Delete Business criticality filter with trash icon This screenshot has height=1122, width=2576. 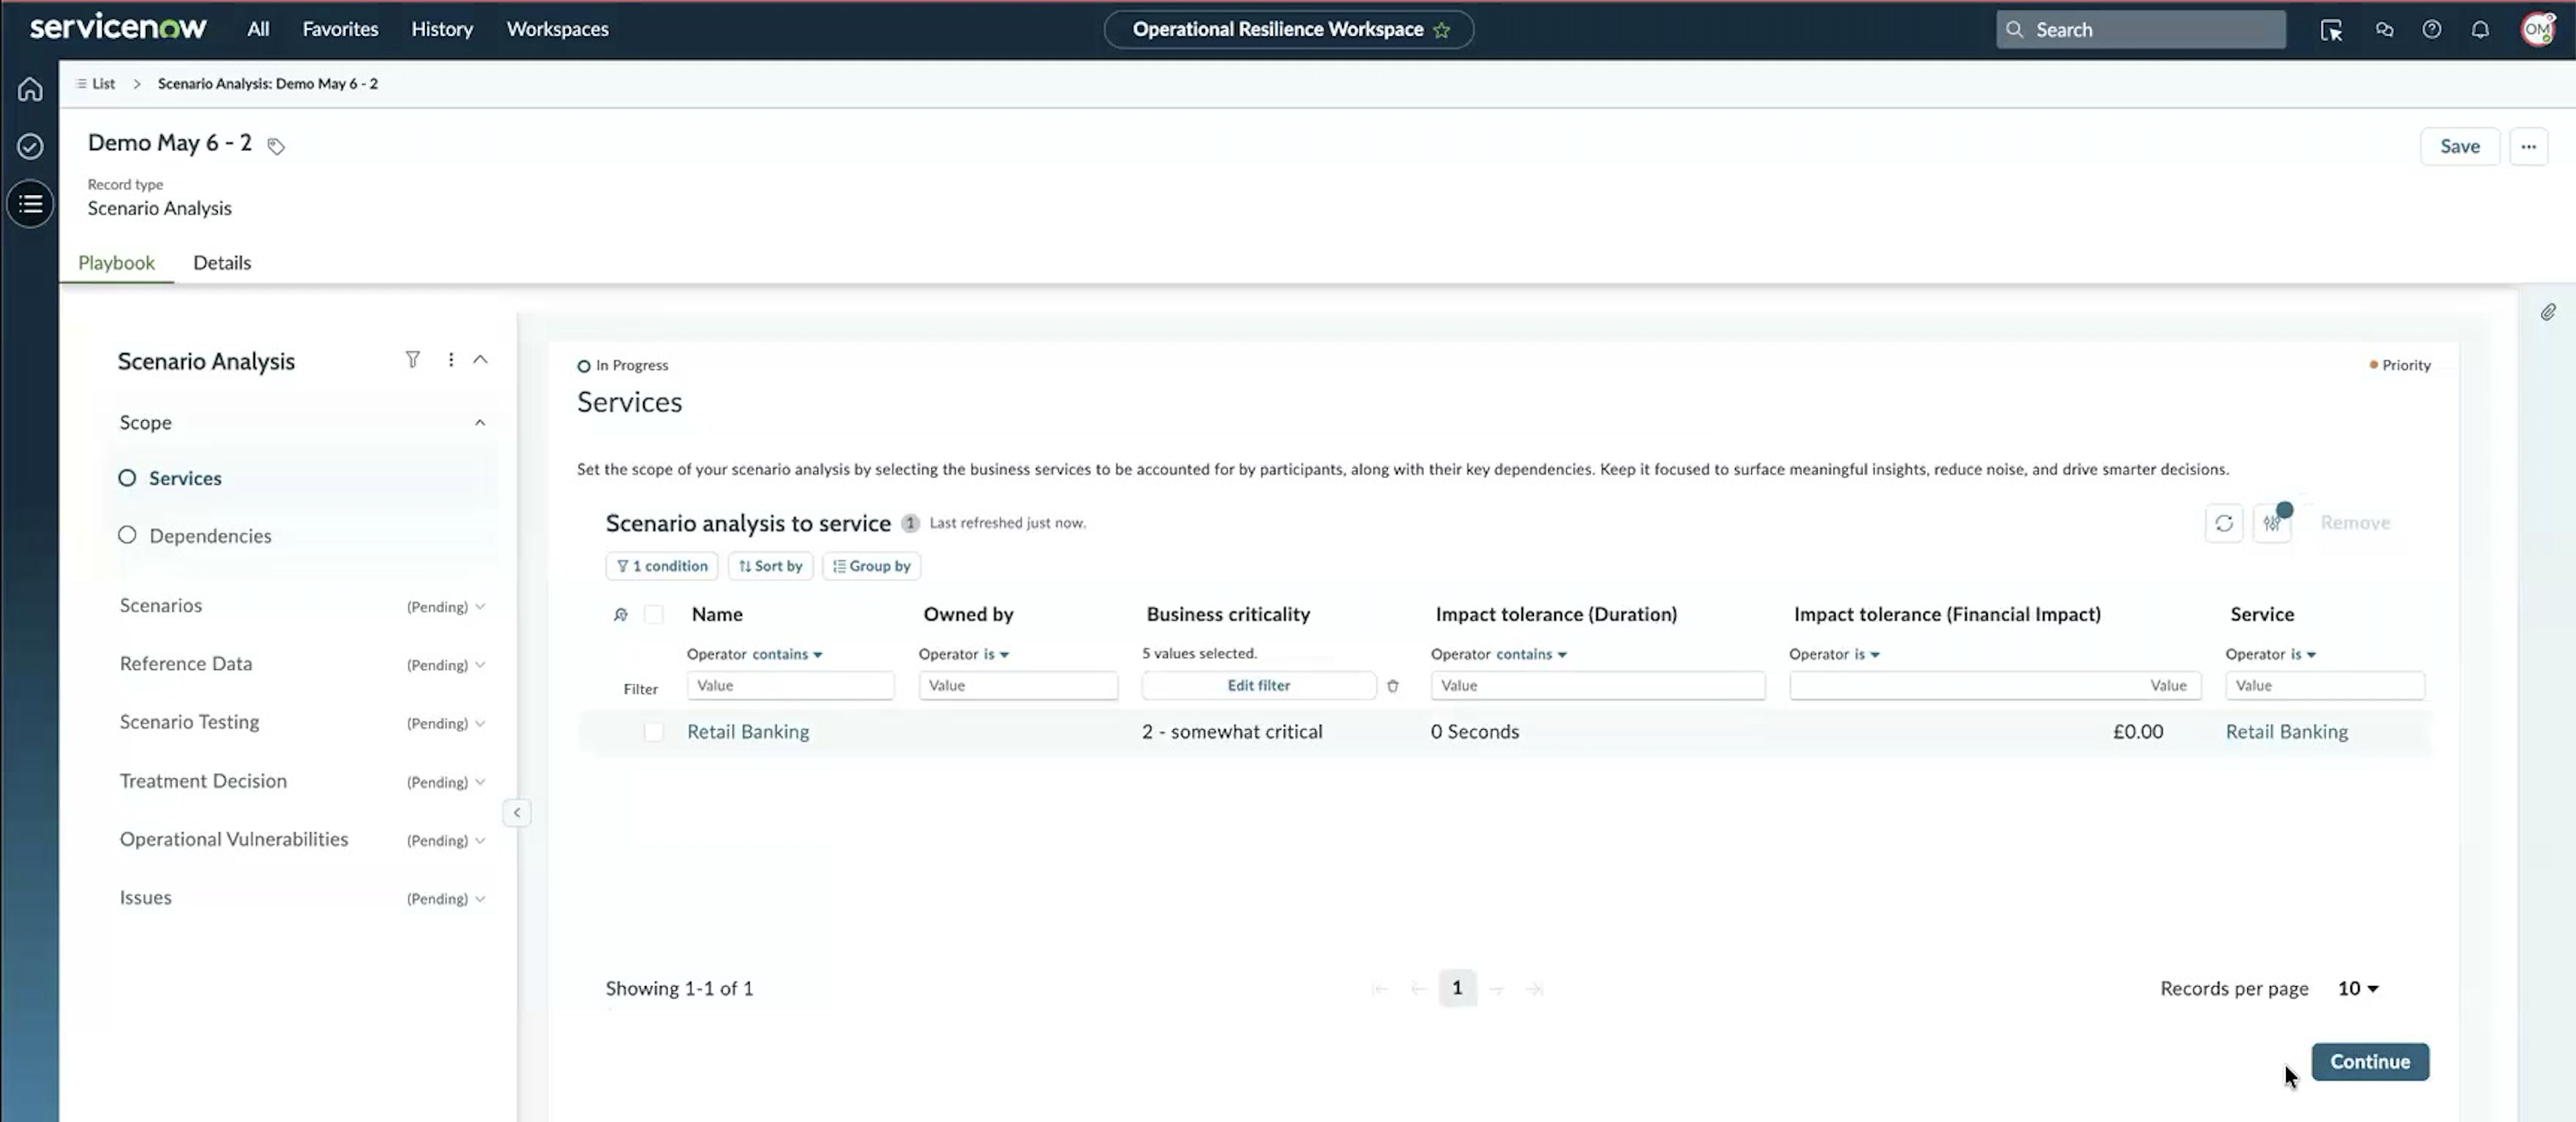[1392, 686]
